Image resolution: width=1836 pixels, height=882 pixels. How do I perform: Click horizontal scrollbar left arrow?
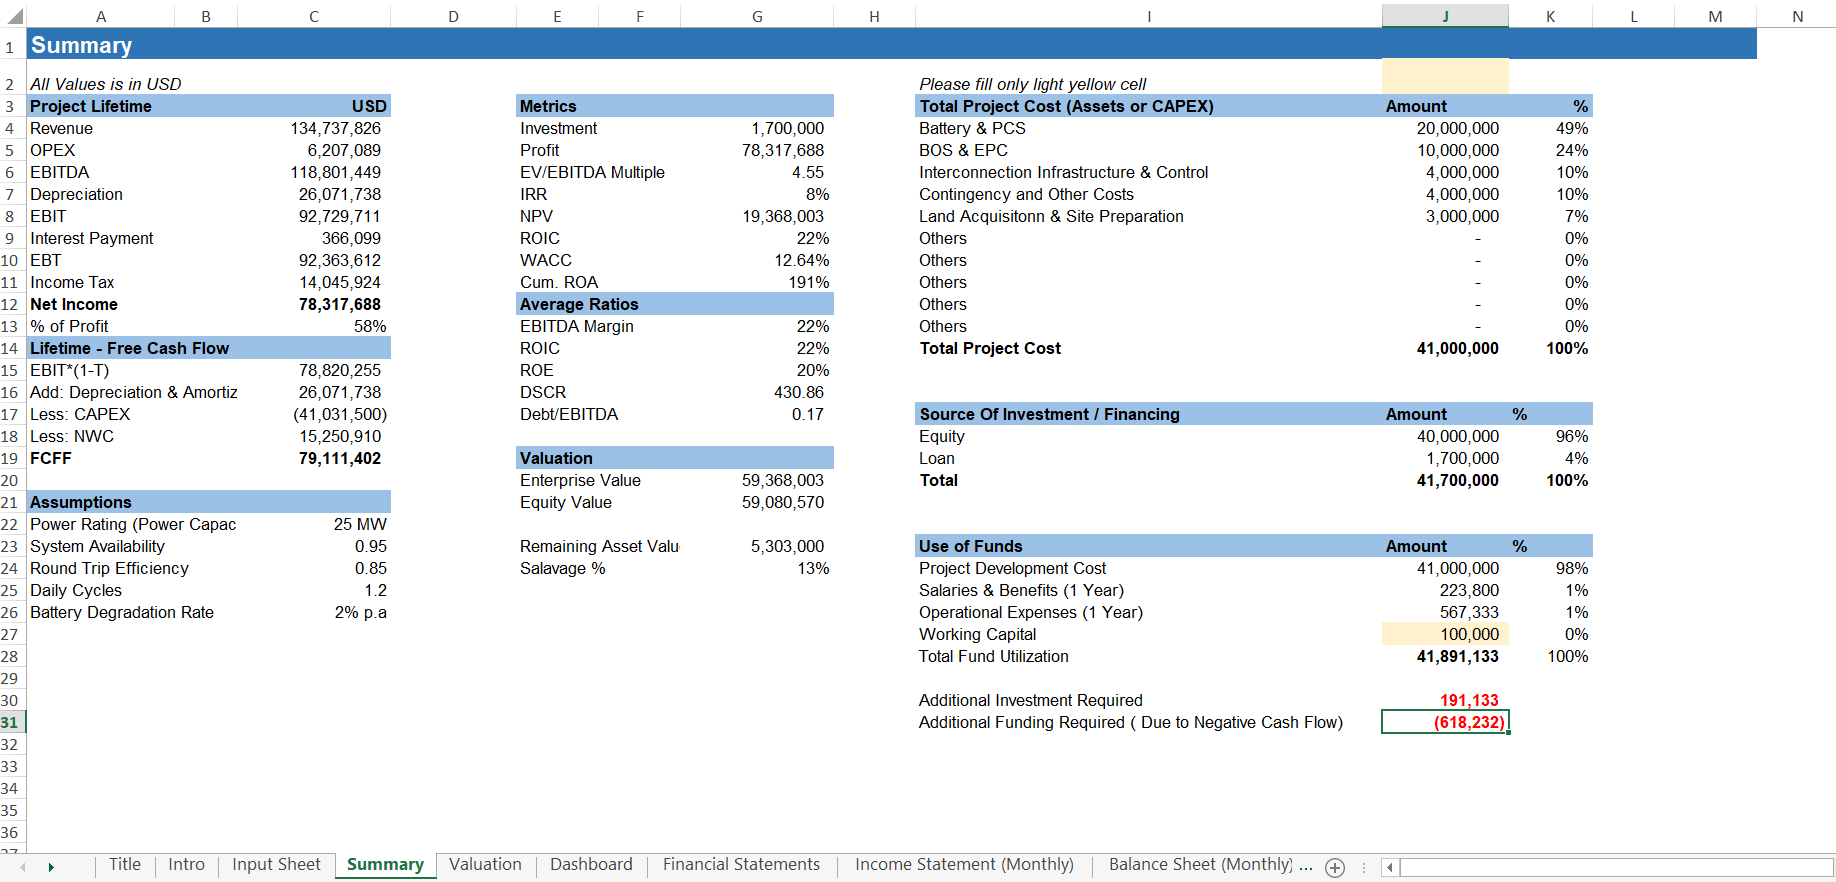[x=1390, y=867]
